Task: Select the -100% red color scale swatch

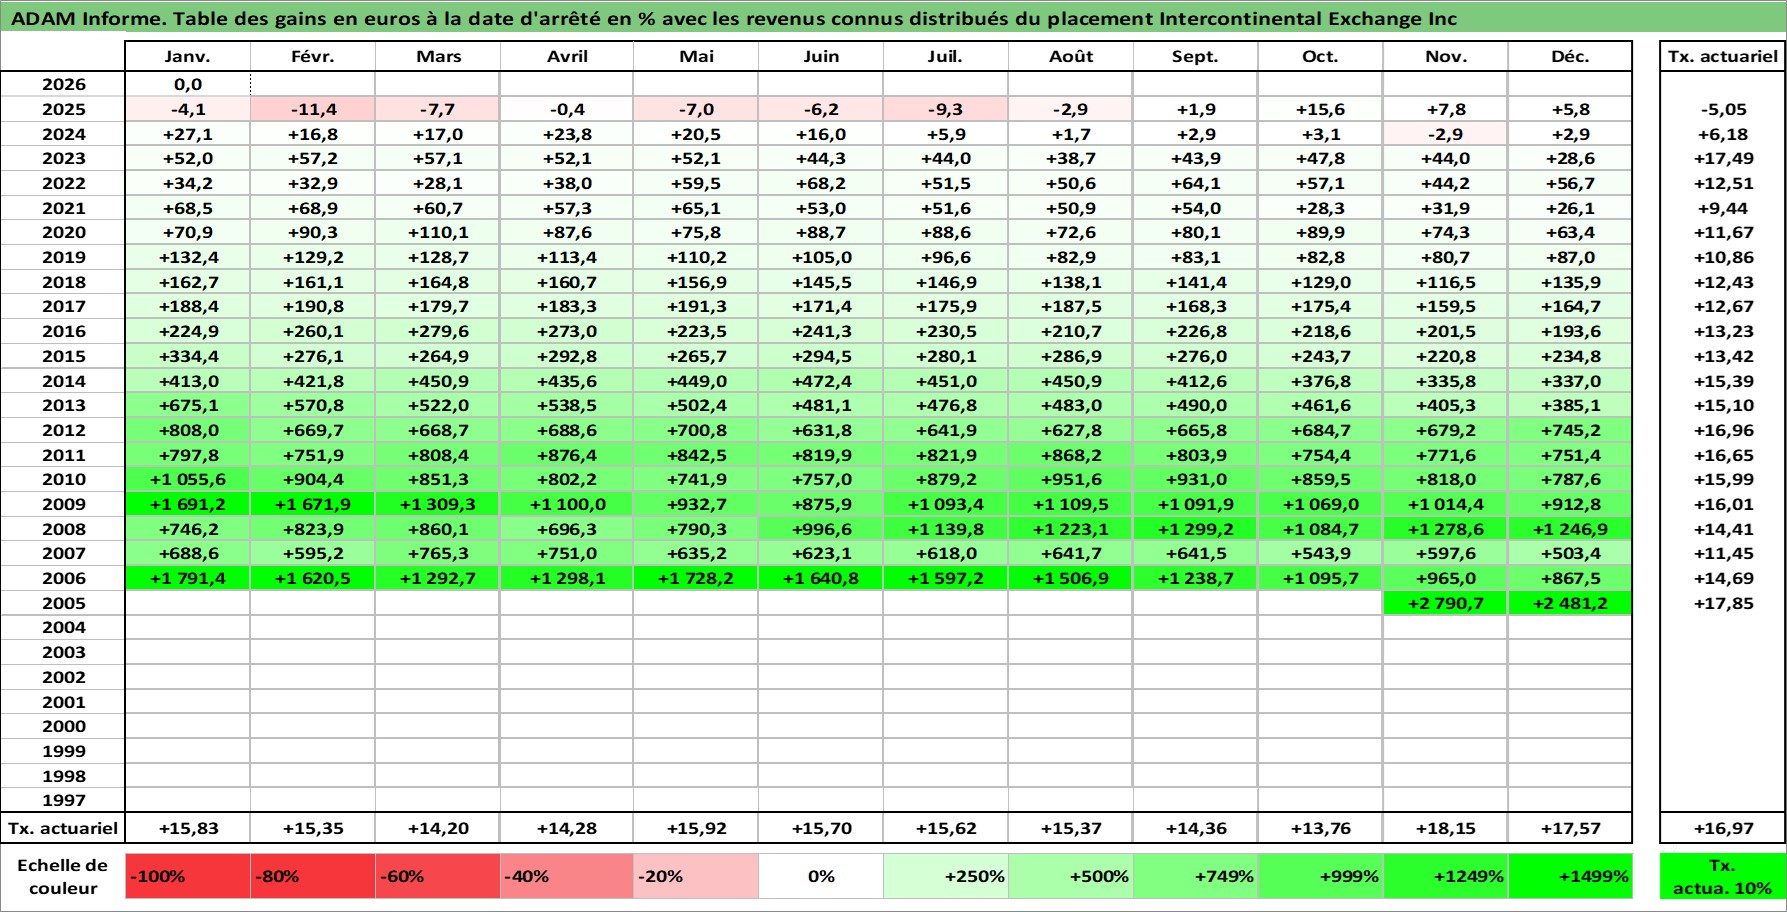Action: 188,876
